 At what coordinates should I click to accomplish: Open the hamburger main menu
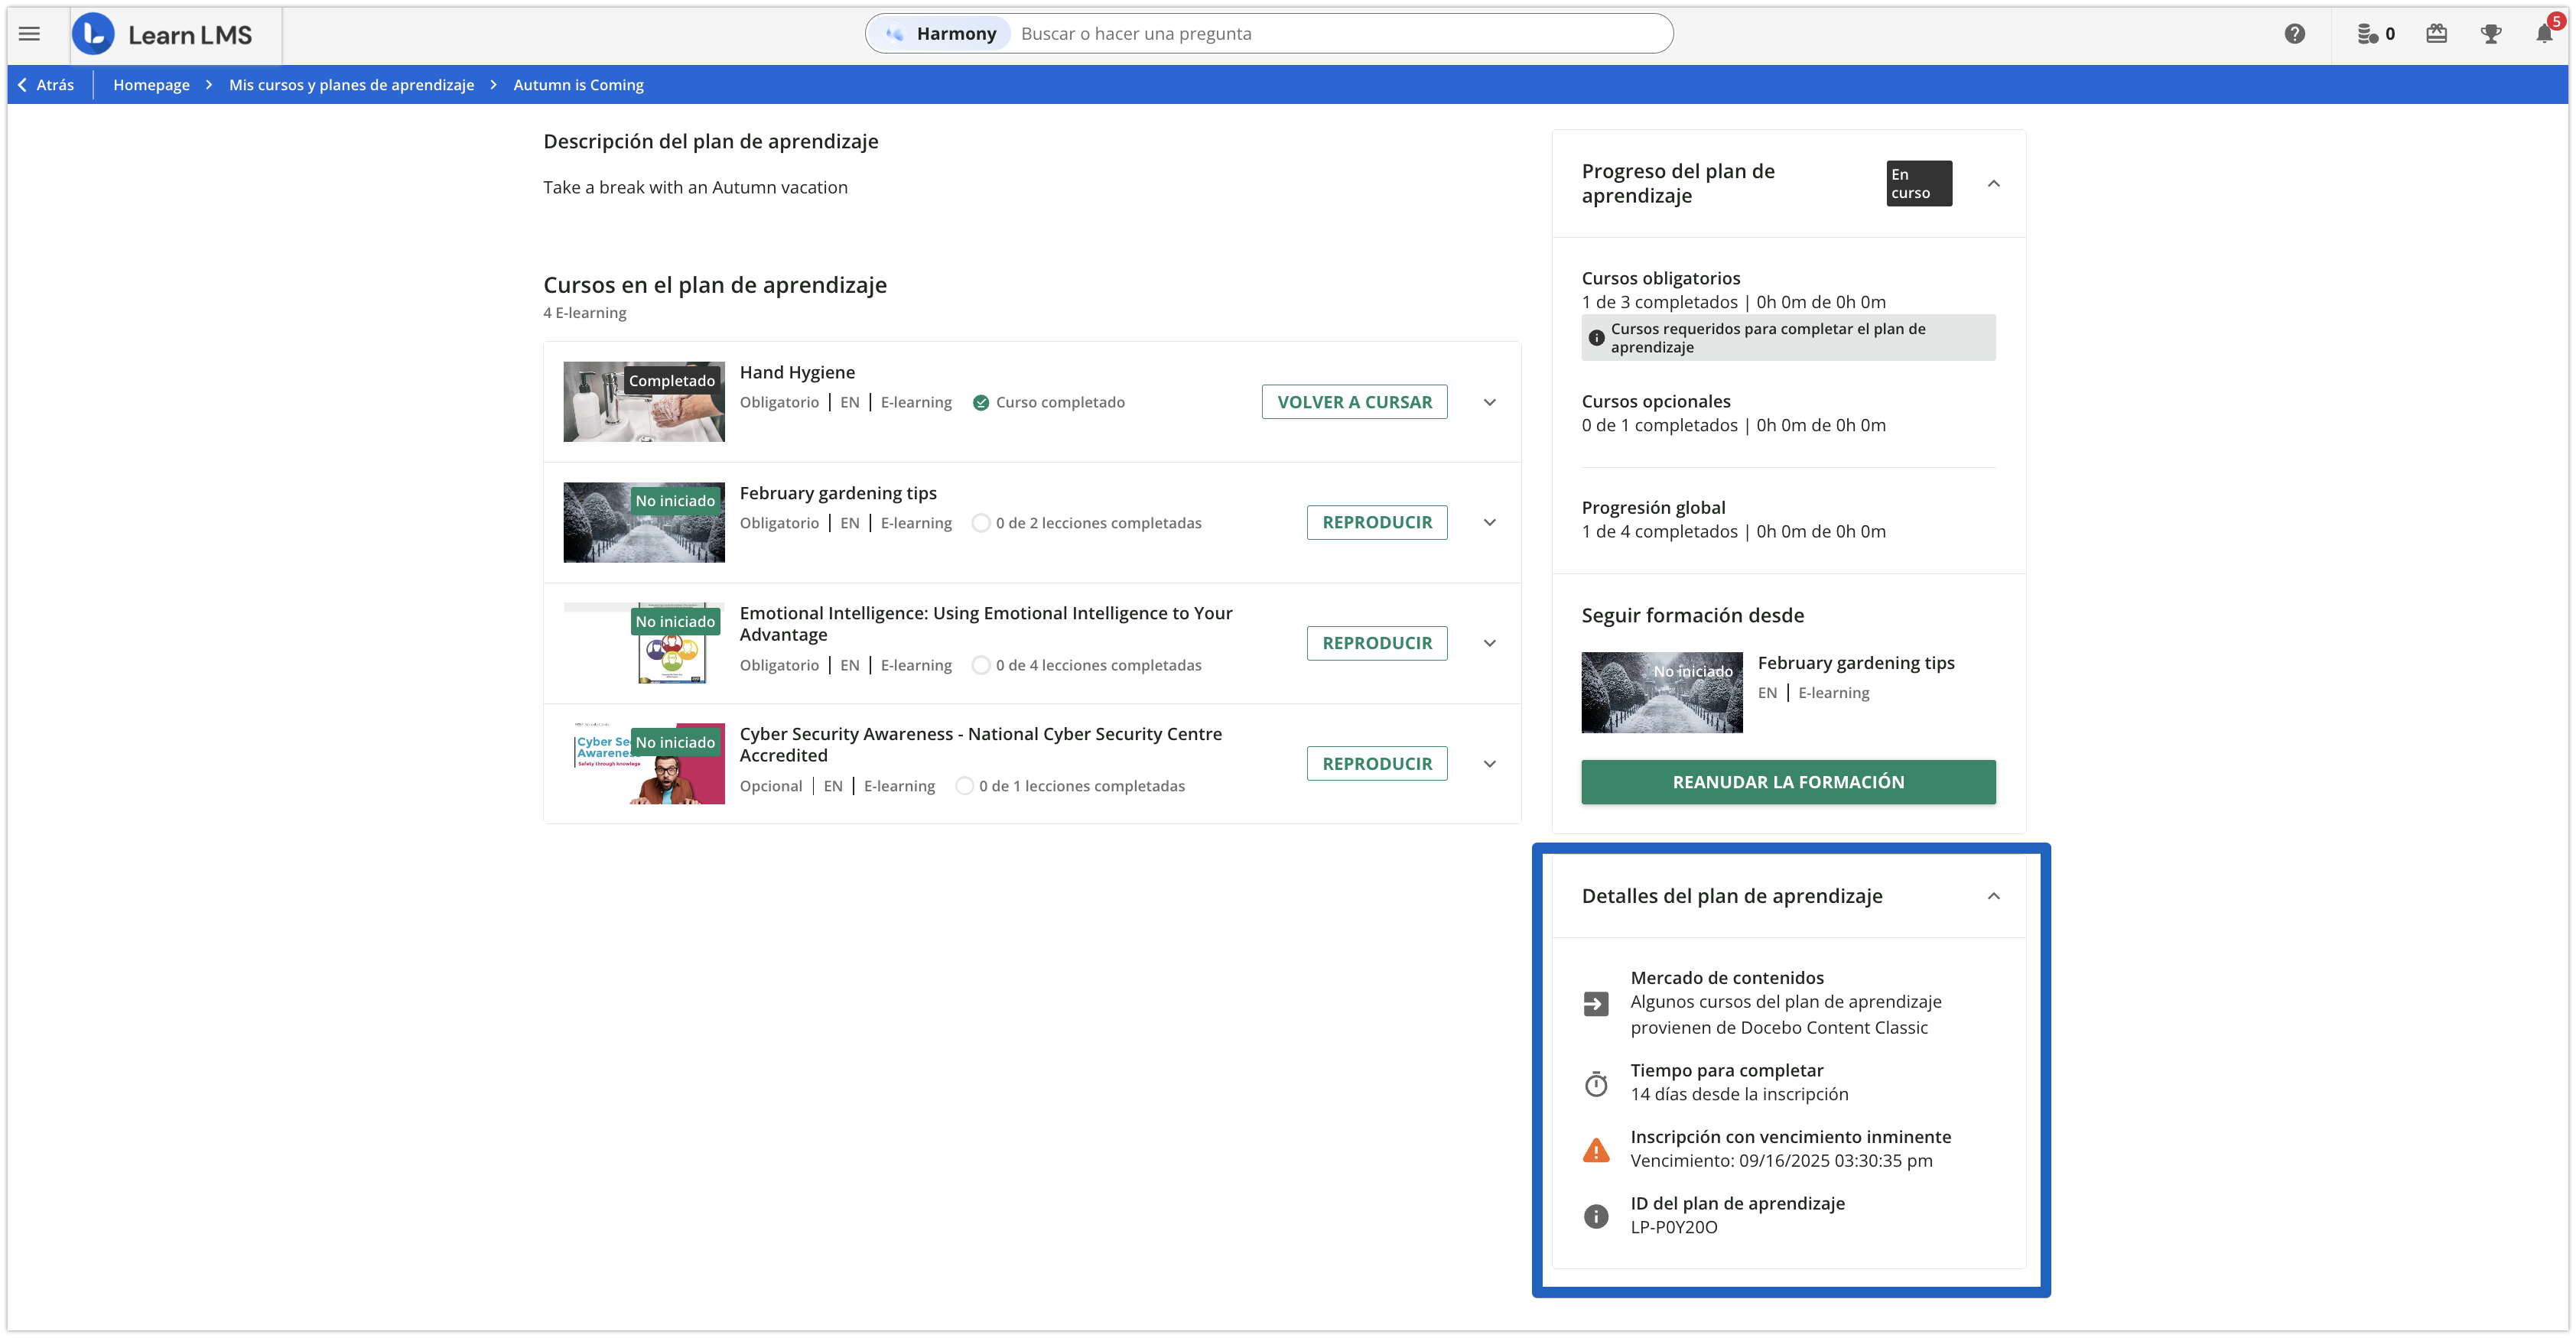(x=30, y=34)
